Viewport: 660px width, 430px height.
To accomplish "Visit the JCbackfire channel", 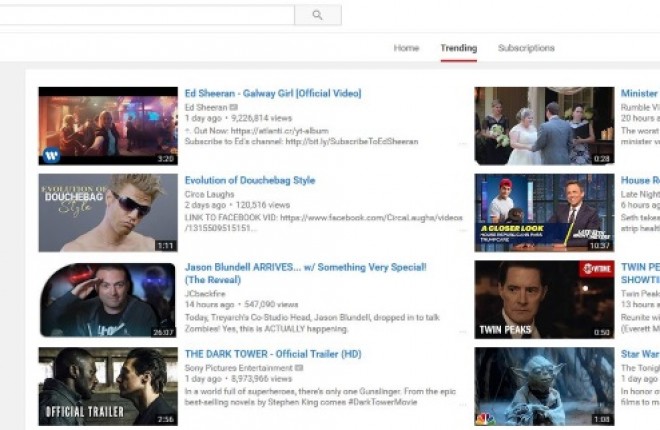I will click(205, 294).
